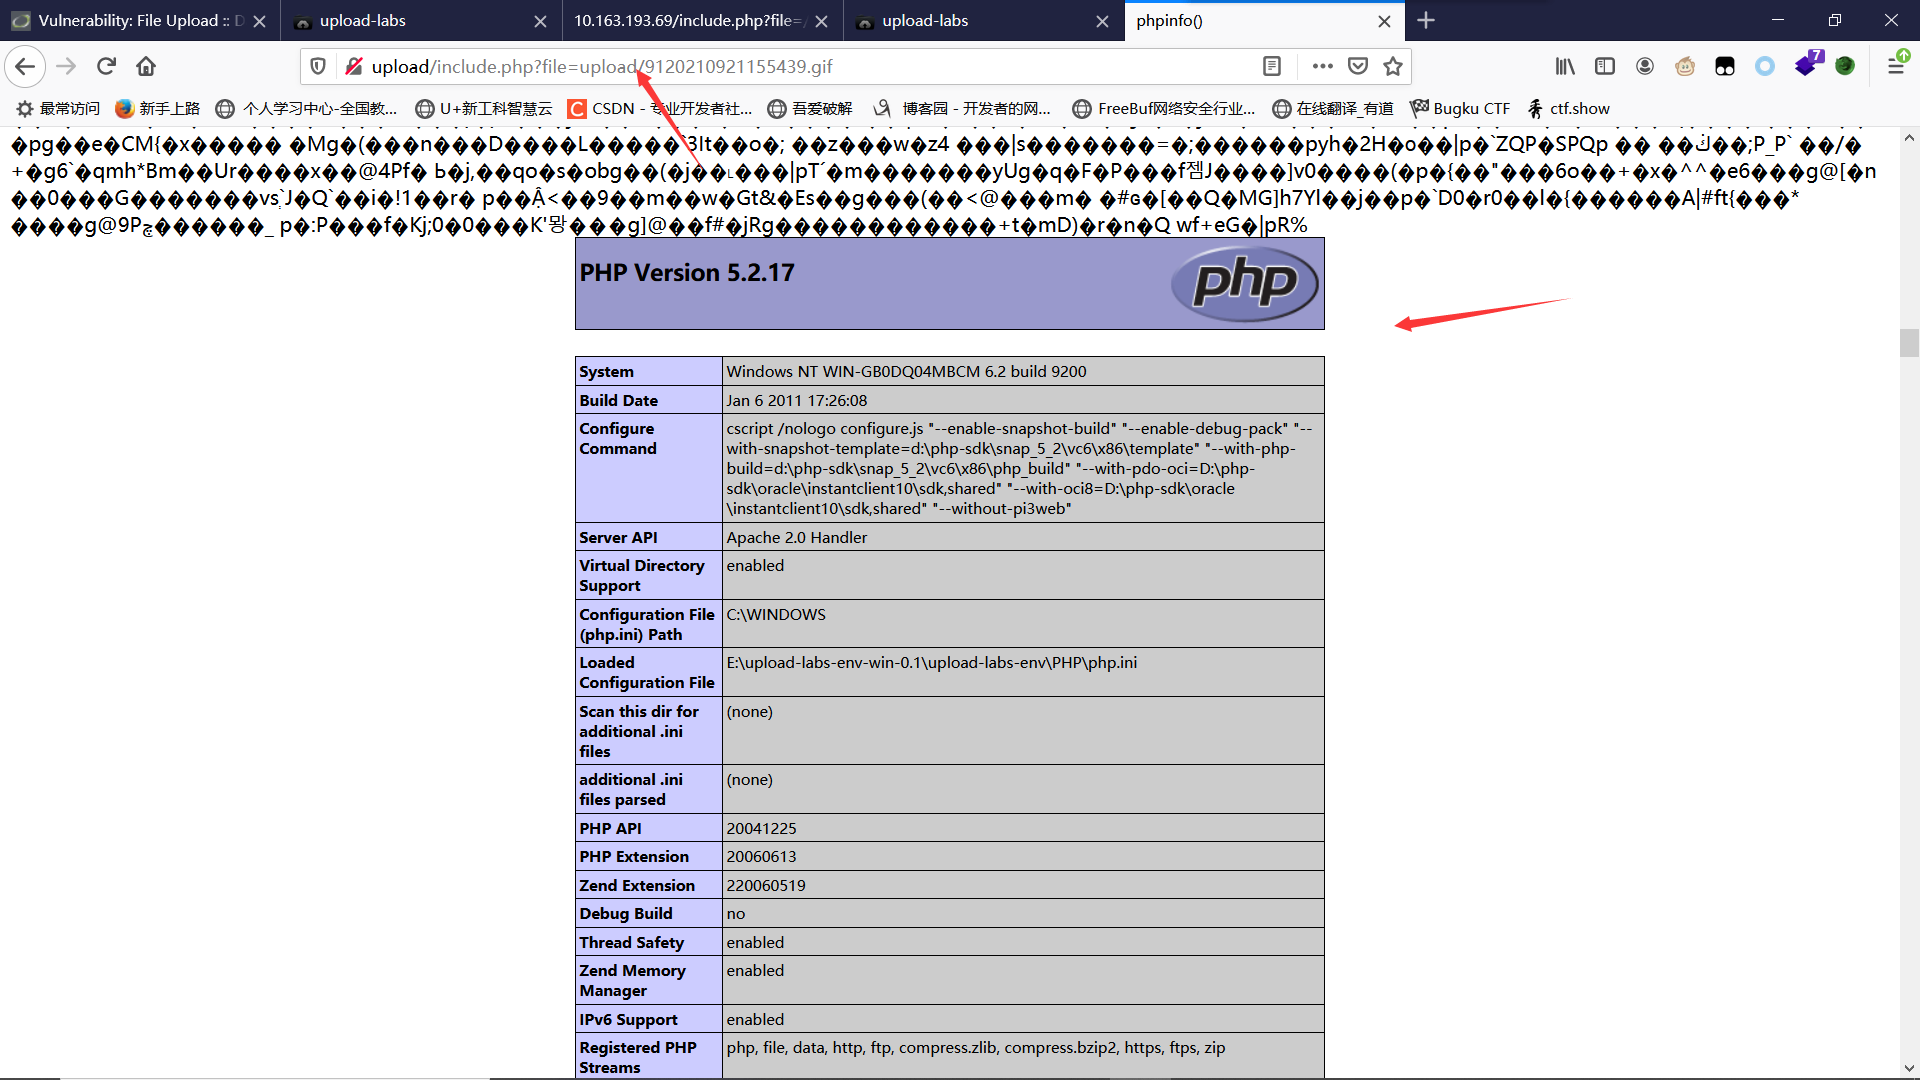Show sidebars icon
Image resolution: width=1920 pixels, height=1080 pixels.
[1605, 66]
